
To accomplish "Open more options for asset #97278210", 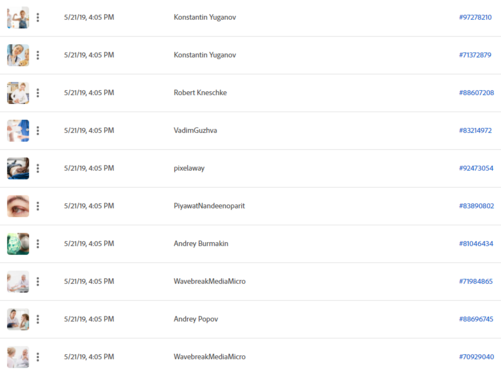I will 38,17.
